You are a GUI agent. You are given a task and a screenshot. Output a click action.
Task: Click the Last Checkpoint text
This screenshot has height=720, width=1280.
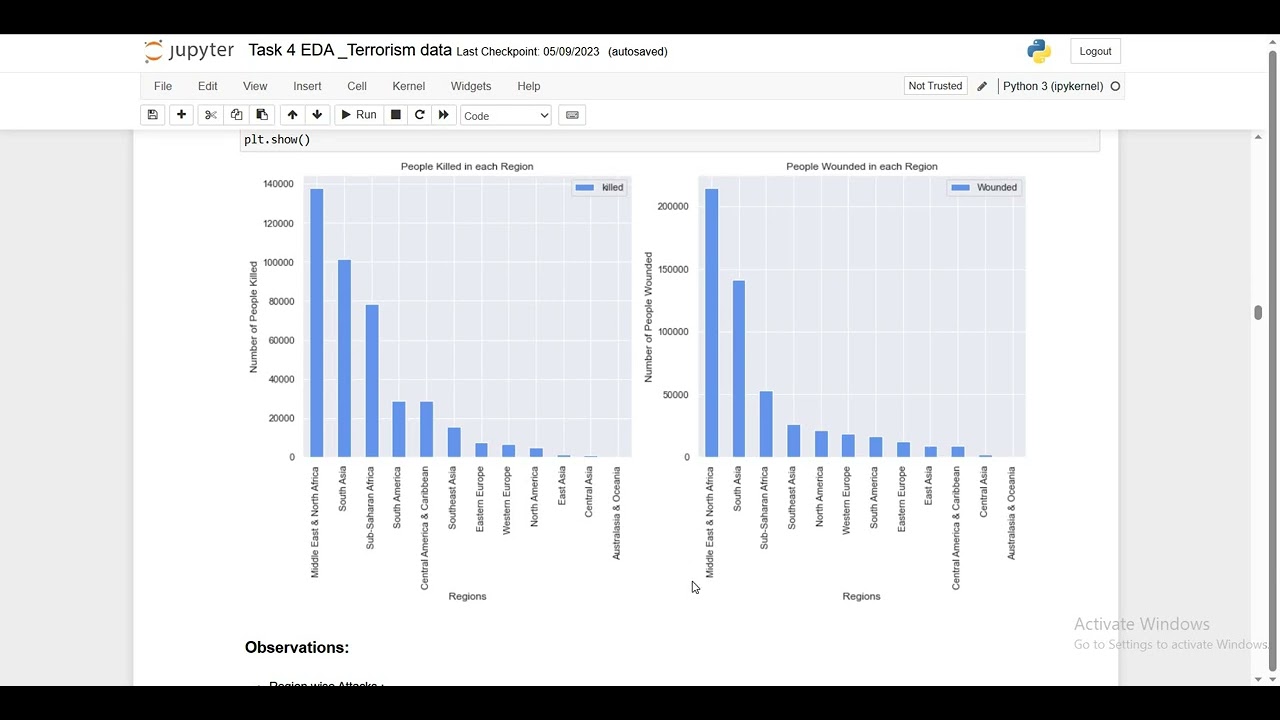tap(528, 52)
